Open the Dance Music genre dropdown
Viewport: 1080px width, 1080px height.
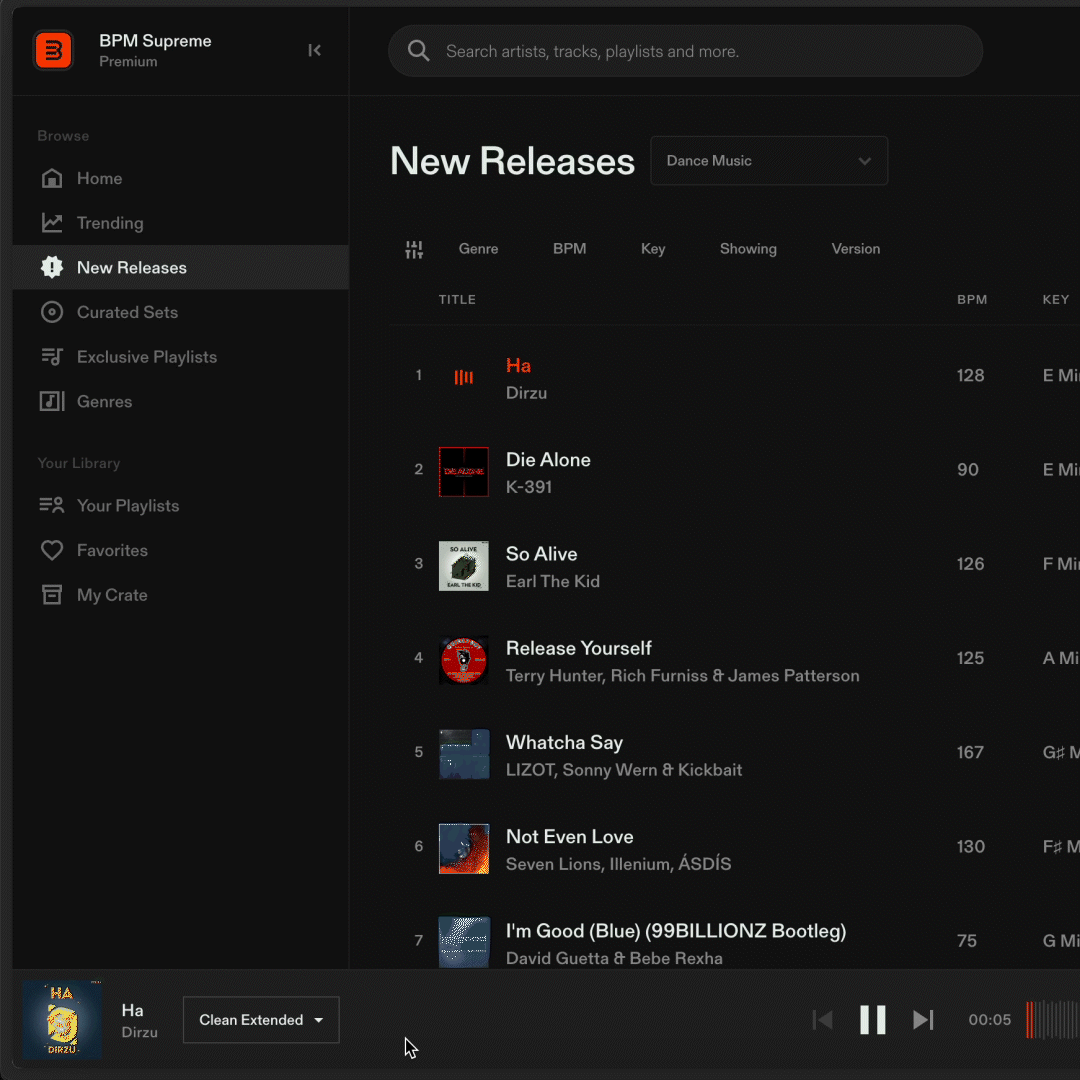[769, 160]
